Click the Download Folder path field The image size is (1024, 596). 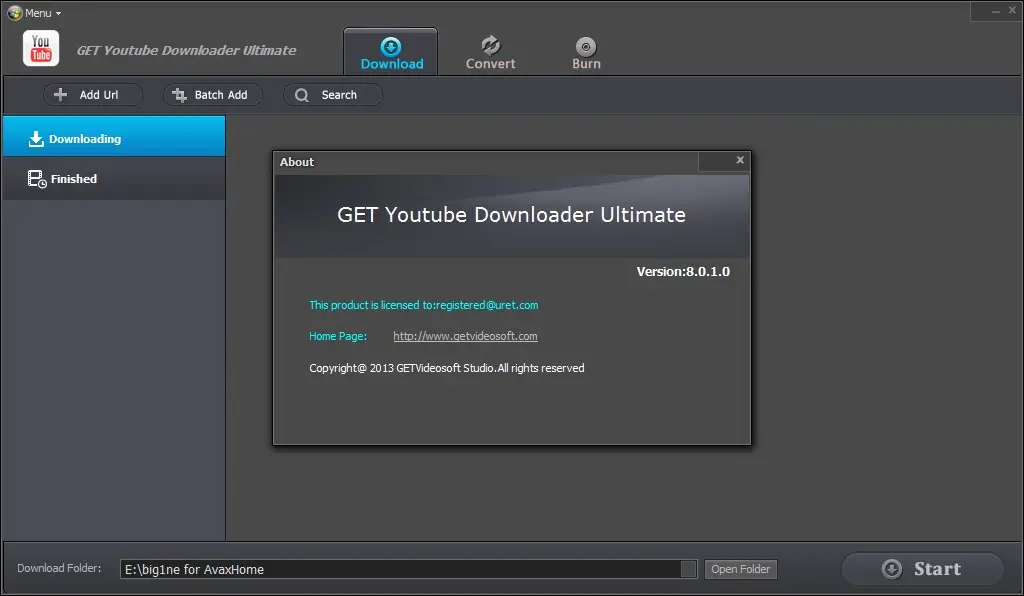400,569
